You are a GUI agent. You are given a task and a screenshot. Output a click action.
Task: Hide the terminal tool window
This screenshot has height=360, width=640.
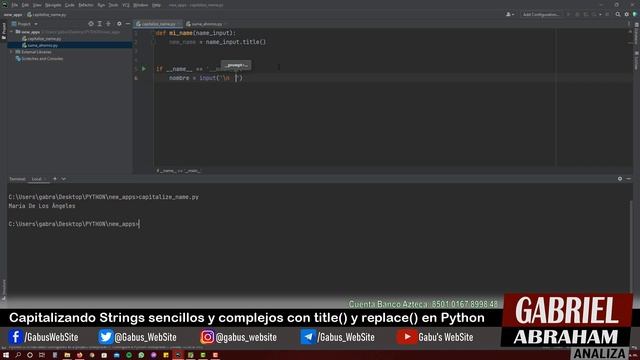pos(629,179)
